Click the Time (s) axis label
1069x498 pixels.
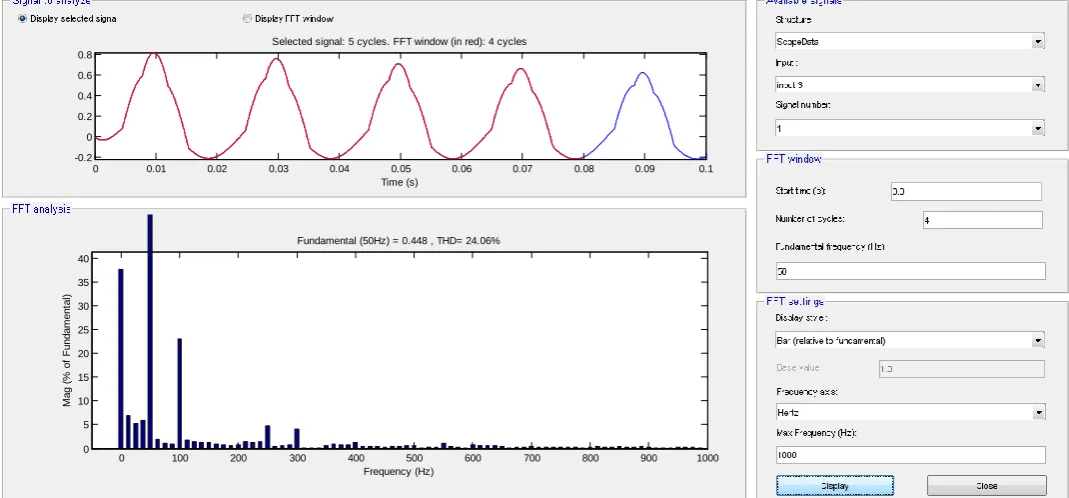[x=400, y=183]
